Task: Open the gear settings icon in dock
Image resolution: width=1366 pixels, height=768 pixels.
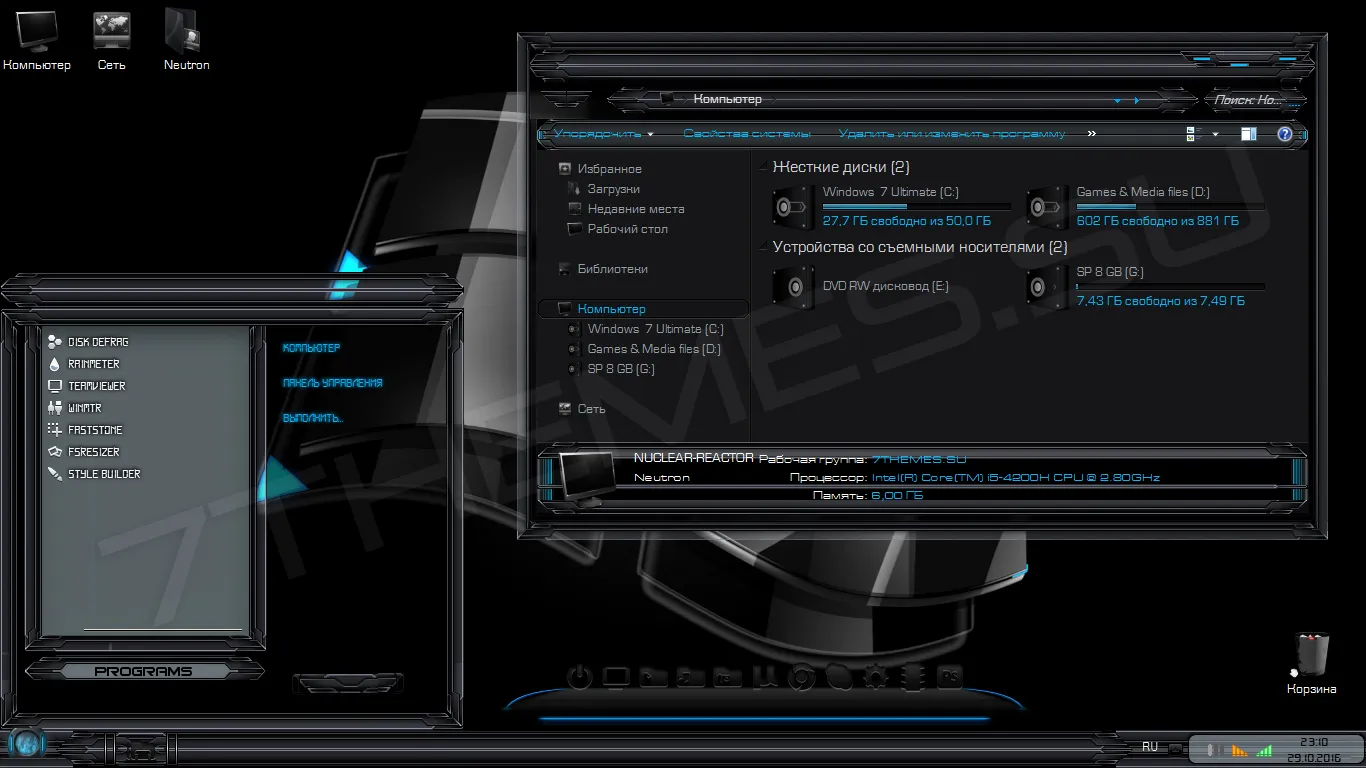Action: pos(876,678)
